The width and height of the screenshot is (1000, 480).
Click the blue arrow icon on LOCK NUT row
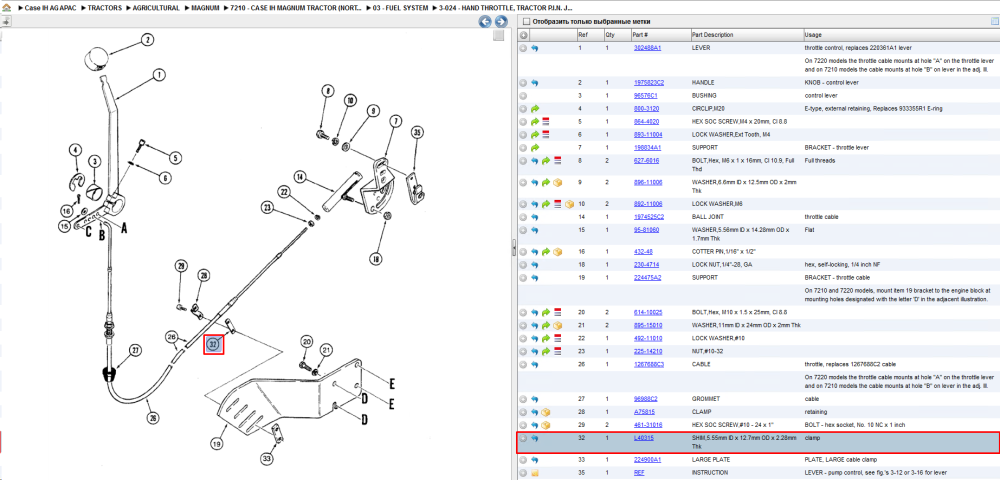tap(534, 265)
